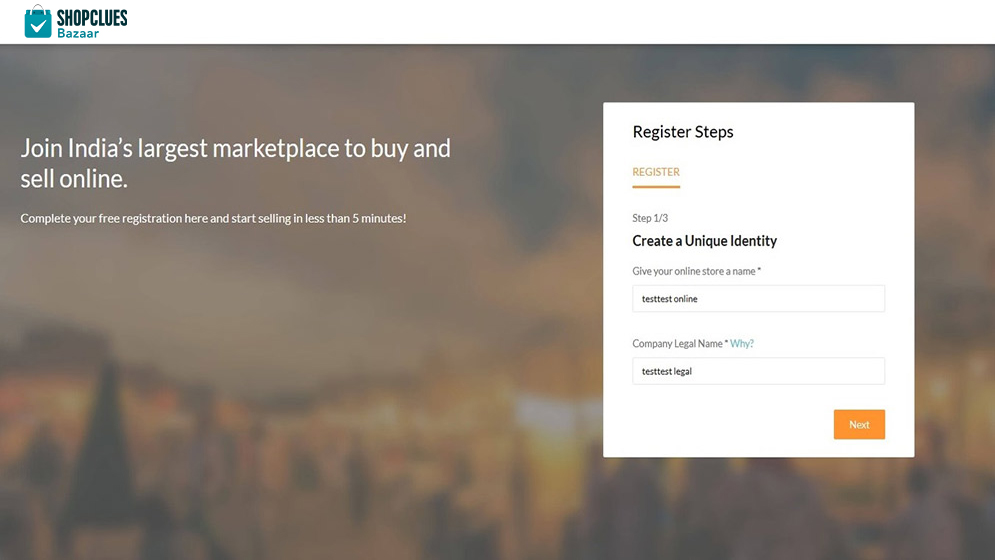
Task: Select the REGISTER tab
Action: tap(656, 172)
